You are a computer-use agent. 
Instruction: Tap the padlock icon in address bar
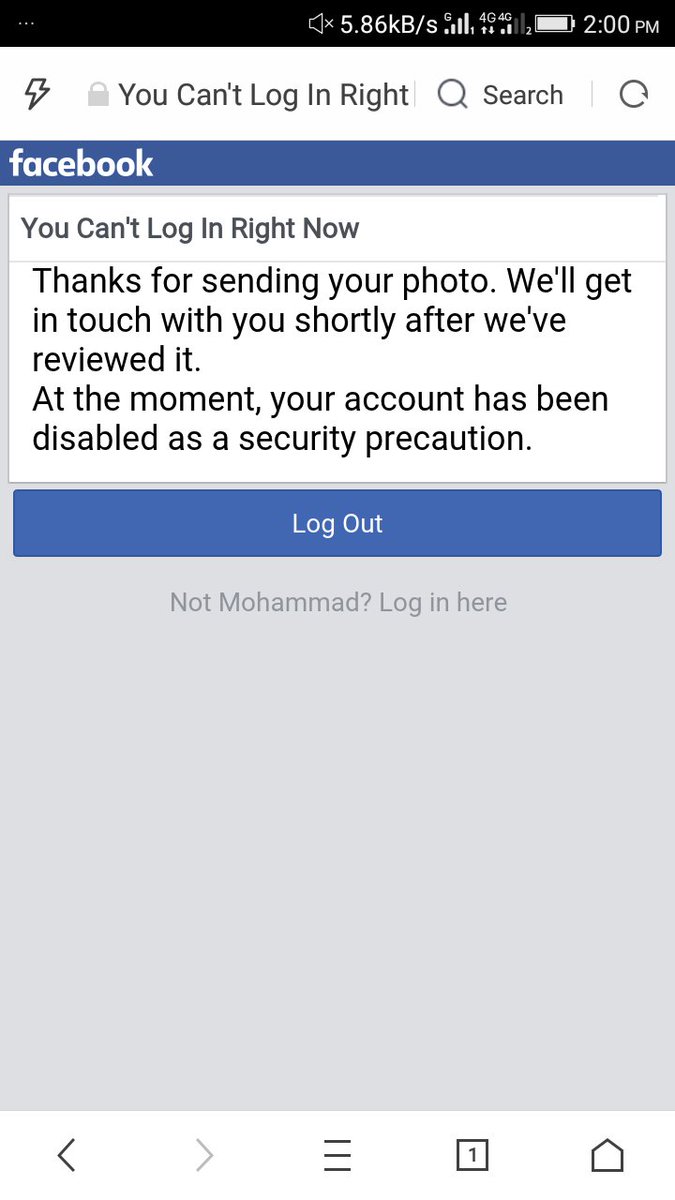97,95
